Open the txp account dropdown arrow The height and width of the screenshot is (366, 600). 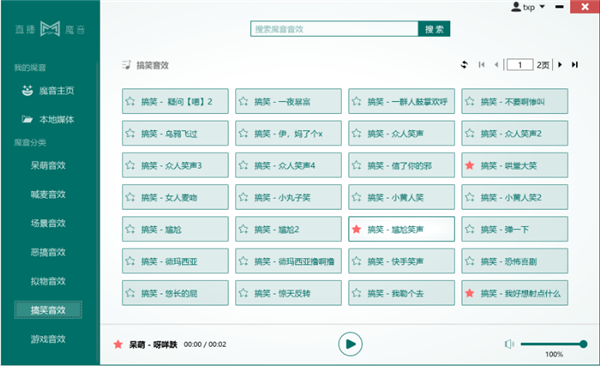[x=542, y=7]
